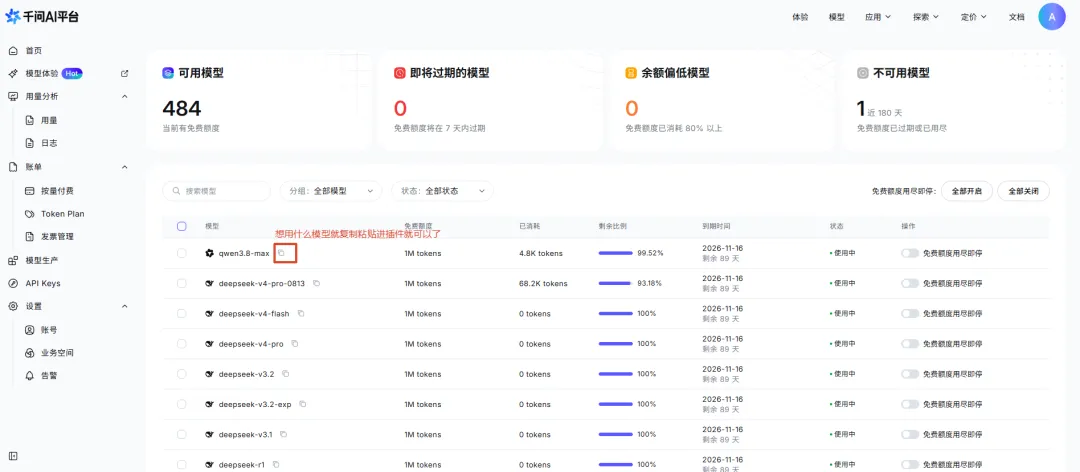This screenshot has width=1080, height=472.
Task: Click the deepseek-v4-flash 100% progress bar
Action: click(616, 314)
